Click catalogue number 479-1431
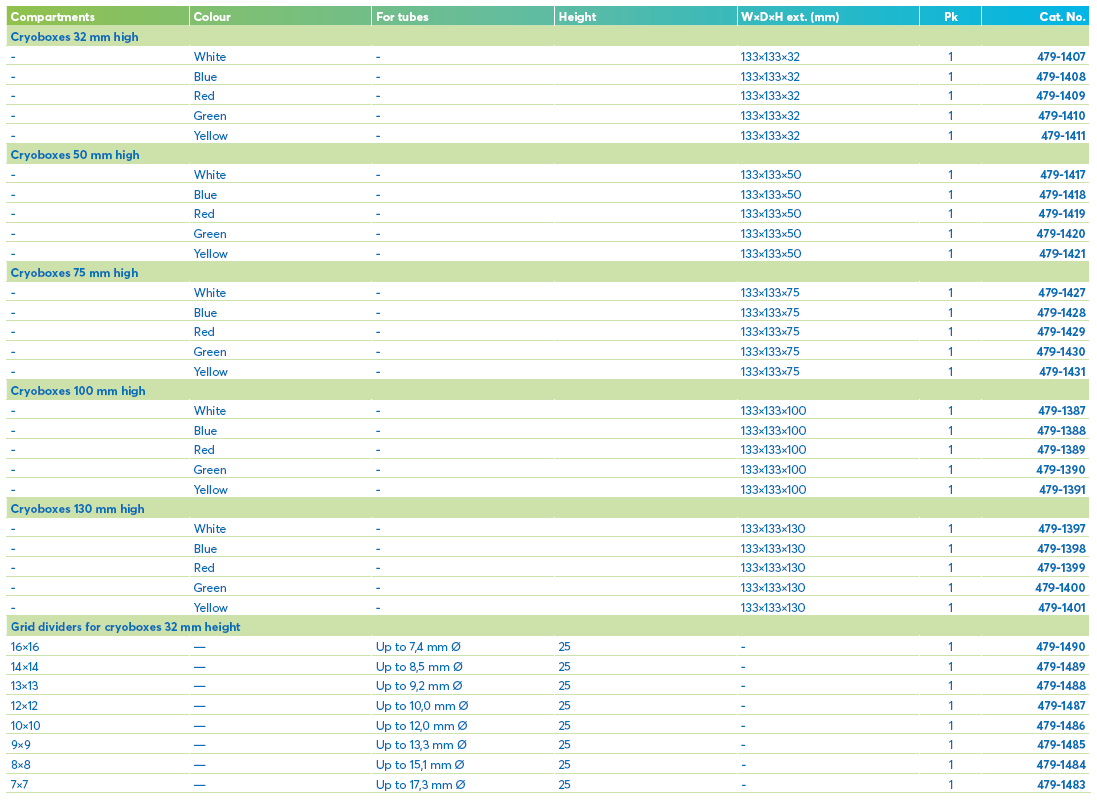The image size is (1097, 801). click(1062, 372)
